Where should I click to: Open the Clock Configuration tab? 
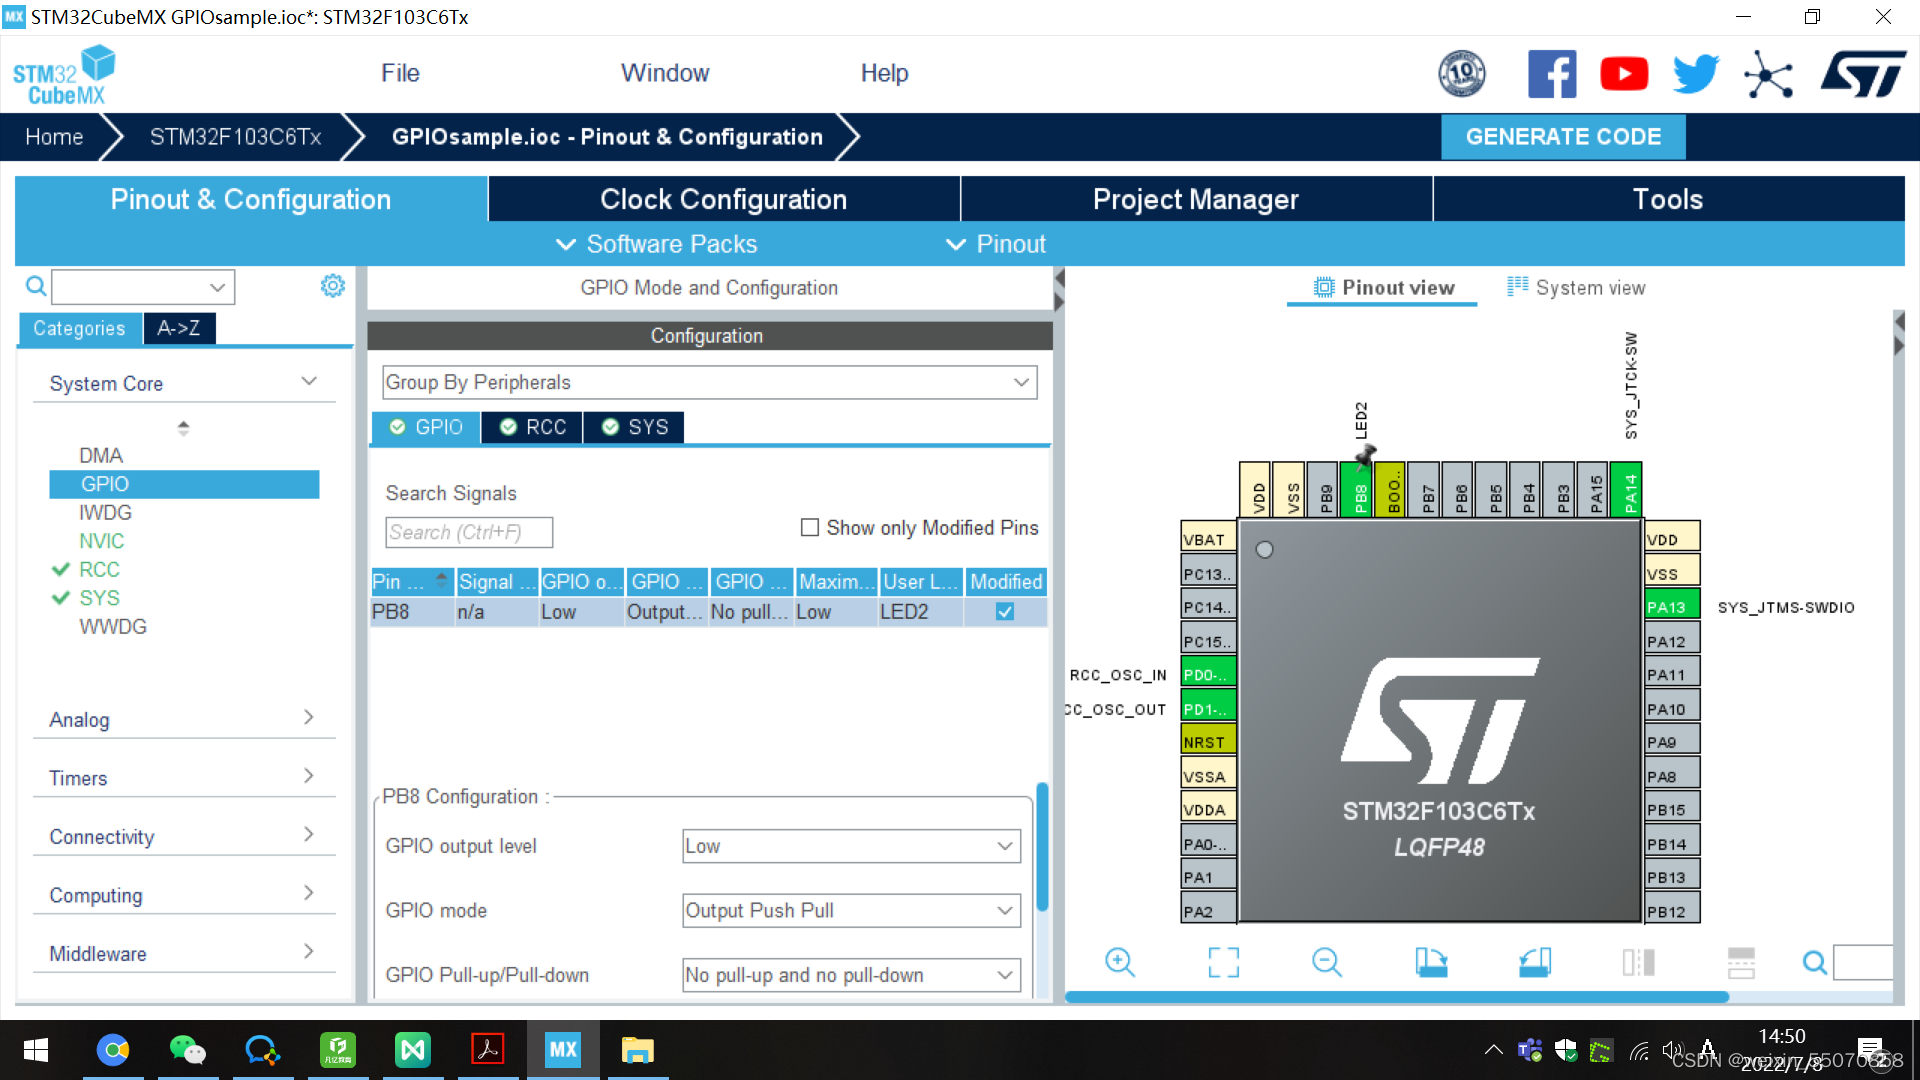tap(723, 199)
